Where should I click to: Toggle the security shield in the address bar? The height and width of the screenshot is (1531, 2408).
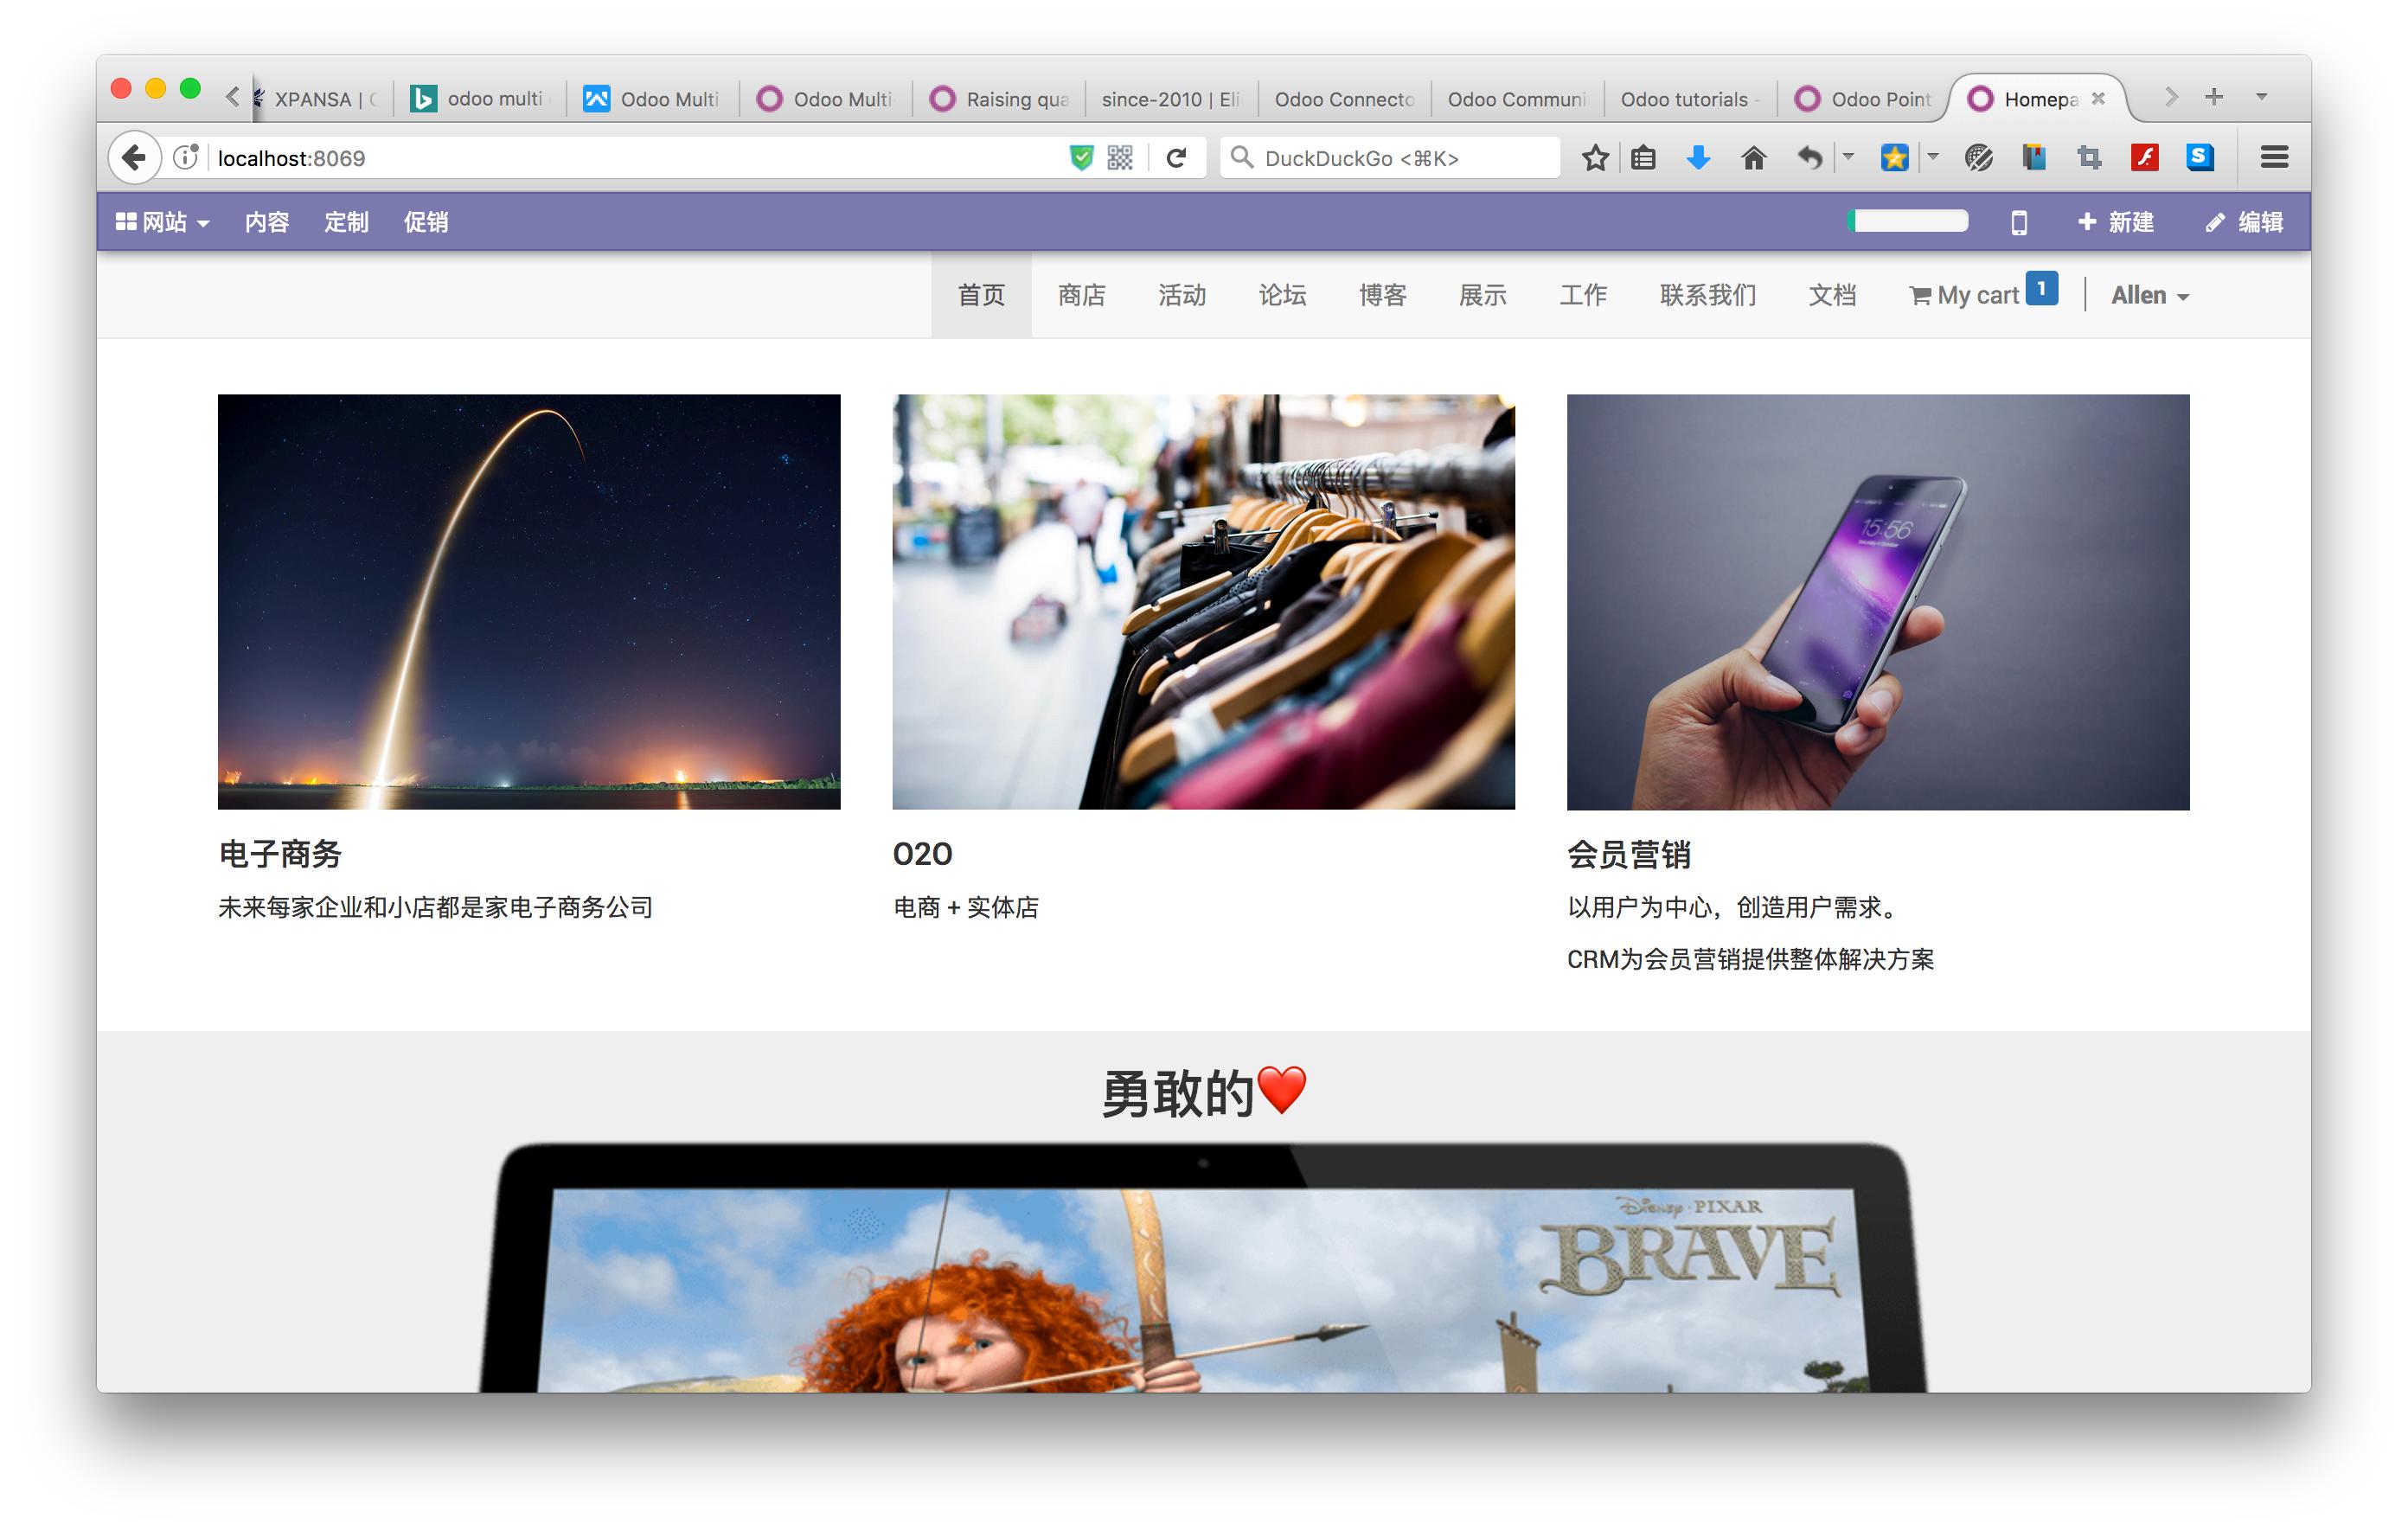pyautogui.click(x=1080, y=157)
